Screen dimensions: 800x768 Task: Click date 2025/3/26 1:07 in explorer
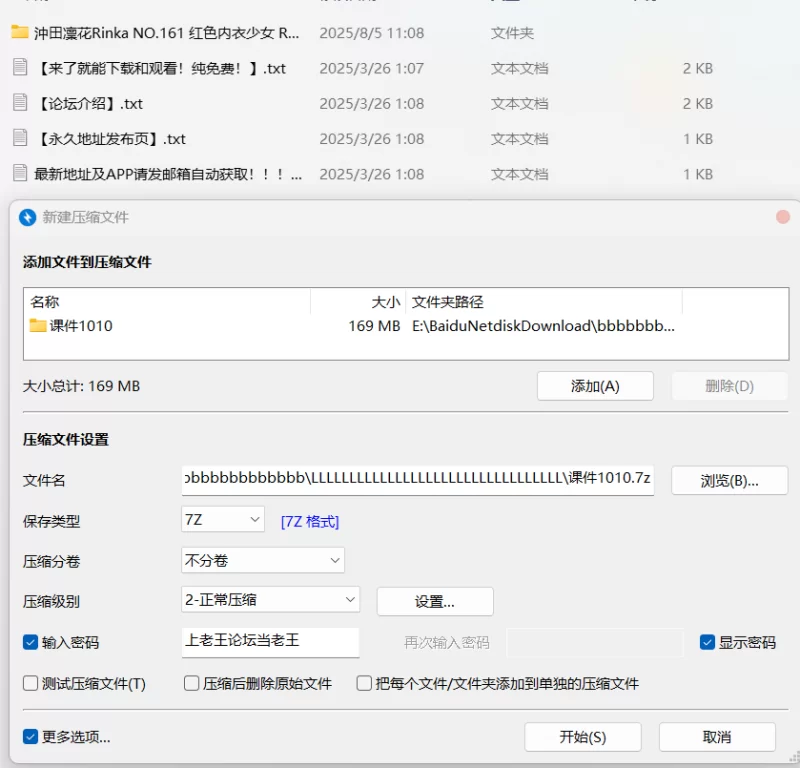pos(371,68)
